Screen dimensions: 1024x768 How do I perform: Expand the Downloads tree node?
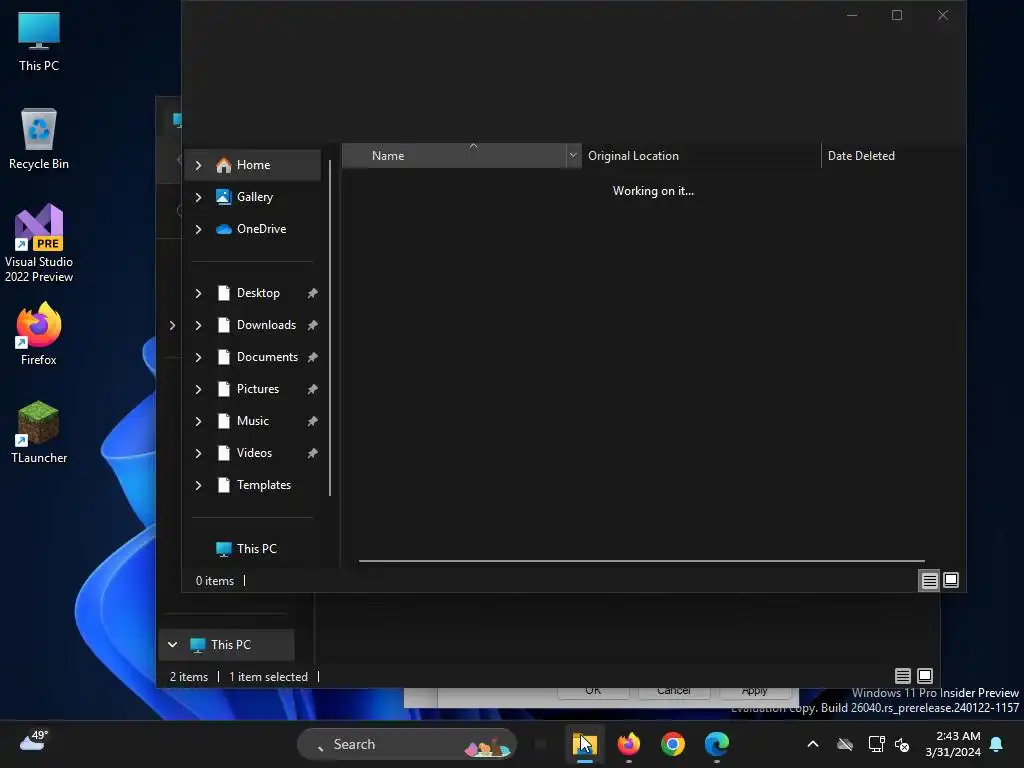point(199,325)
